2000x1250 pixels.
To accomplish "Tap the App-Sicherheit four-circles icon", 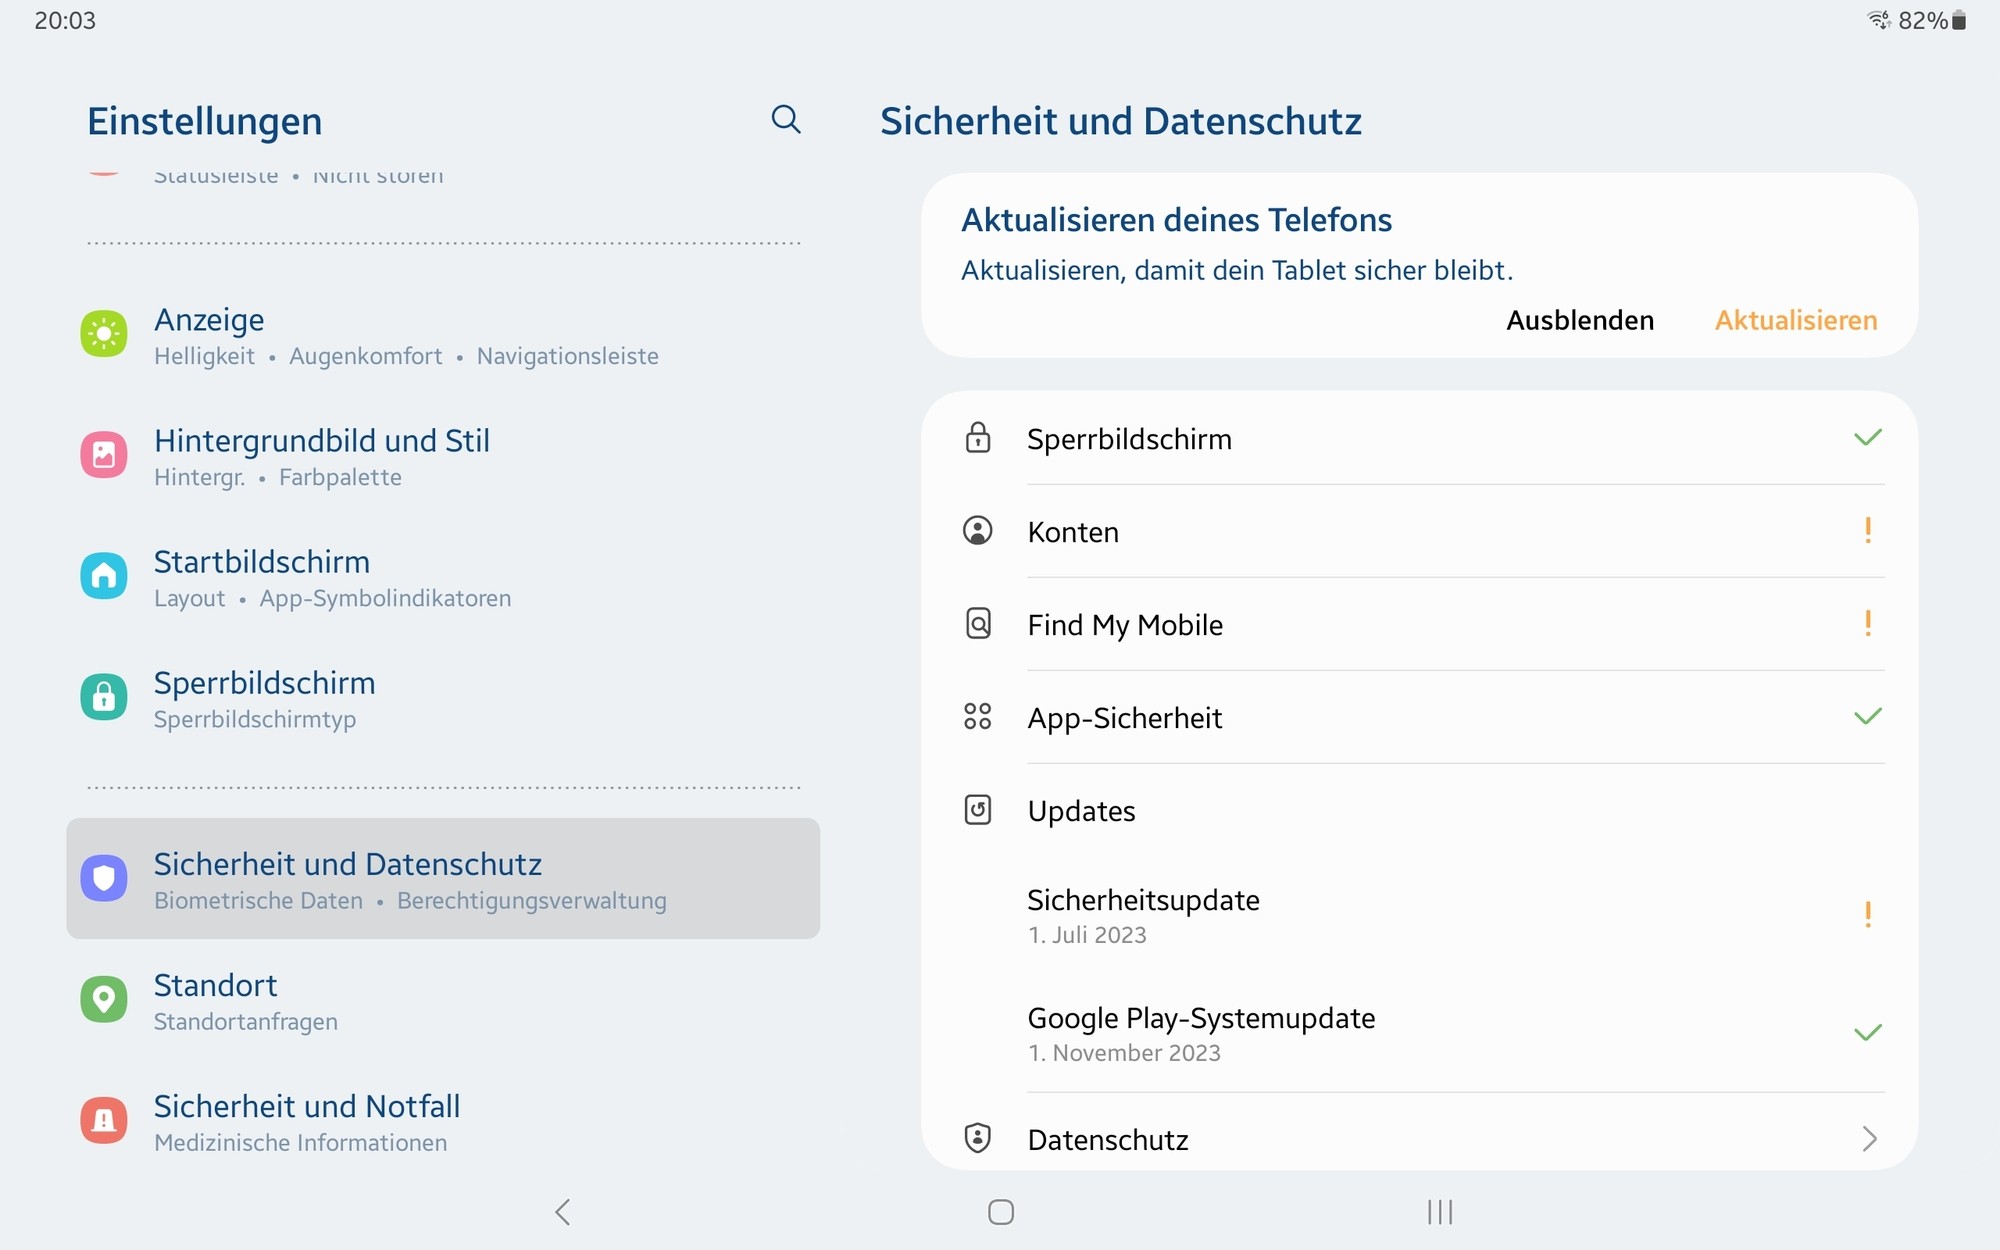I will click(x=978, y=717).
